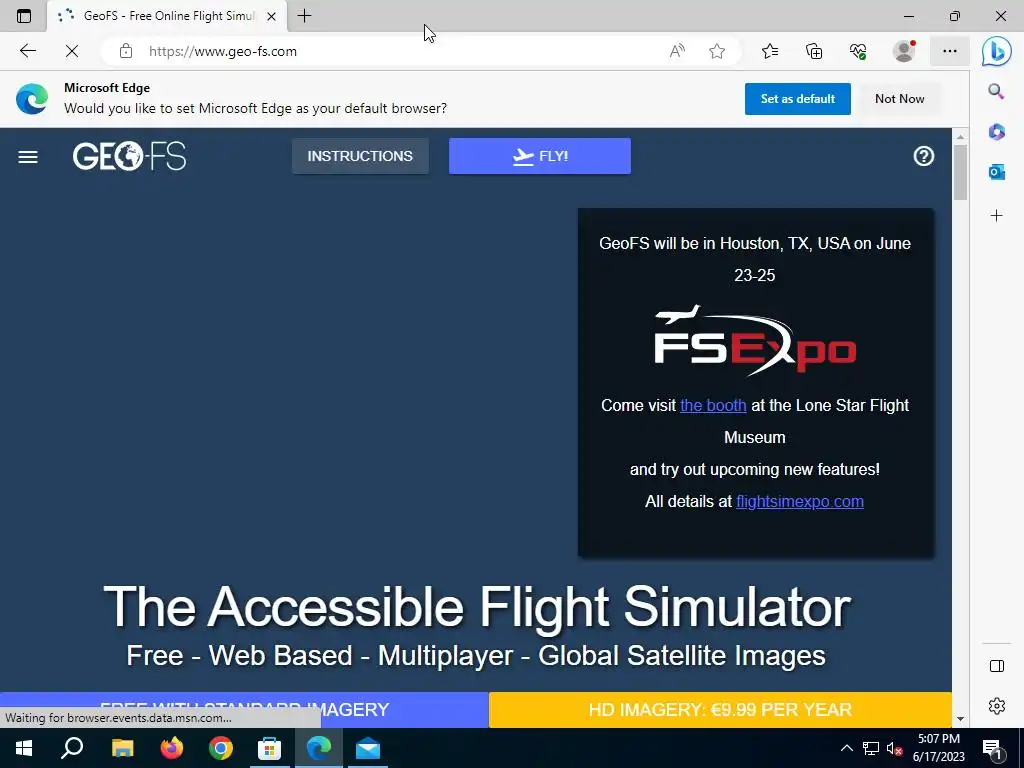Open the notifications action center
Viewport: 1024px width, 768px height.
tap(993, 748)
